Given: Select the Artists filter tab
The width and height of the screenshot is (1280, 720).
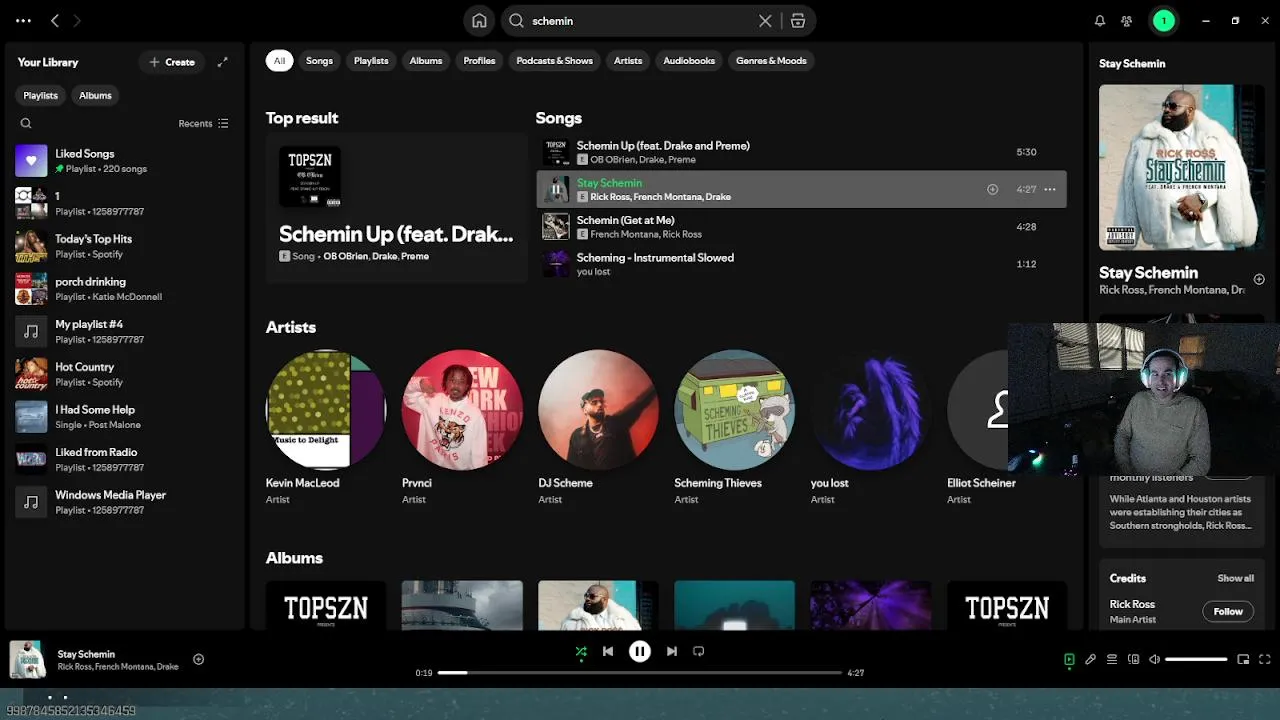Looking at the screenshot, I should coord(628,61).
